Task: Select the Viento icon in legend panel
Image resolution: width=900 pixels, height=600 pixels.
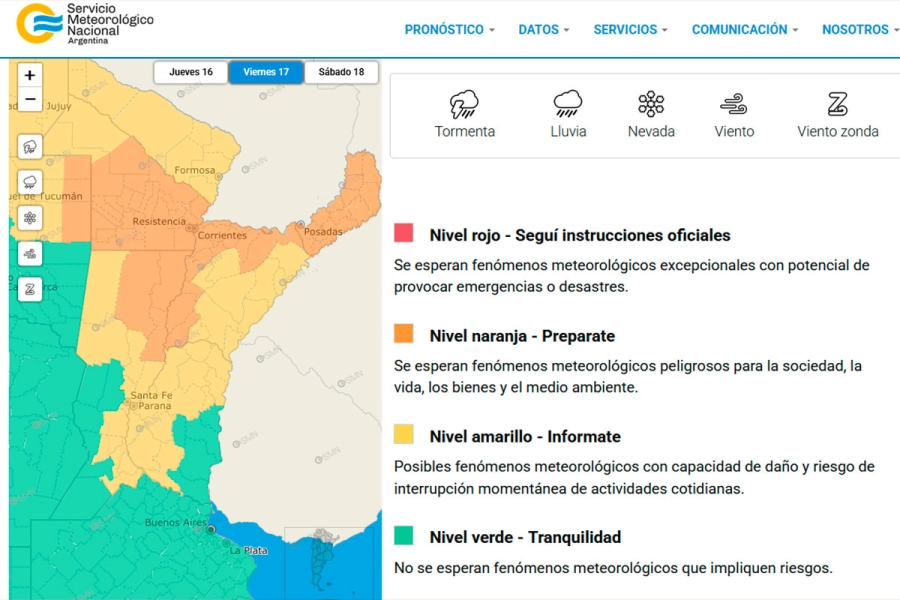Action: [734, 104]
